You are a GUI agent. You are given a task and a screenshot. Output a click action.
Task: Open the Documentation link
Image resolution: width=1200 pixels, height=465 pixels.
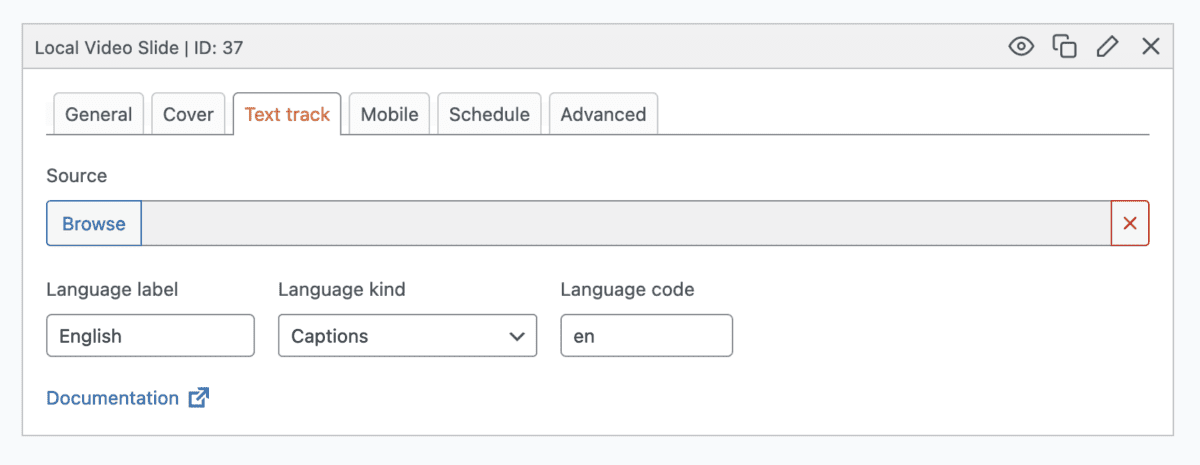pyautogui.click(x=112, y=398)
